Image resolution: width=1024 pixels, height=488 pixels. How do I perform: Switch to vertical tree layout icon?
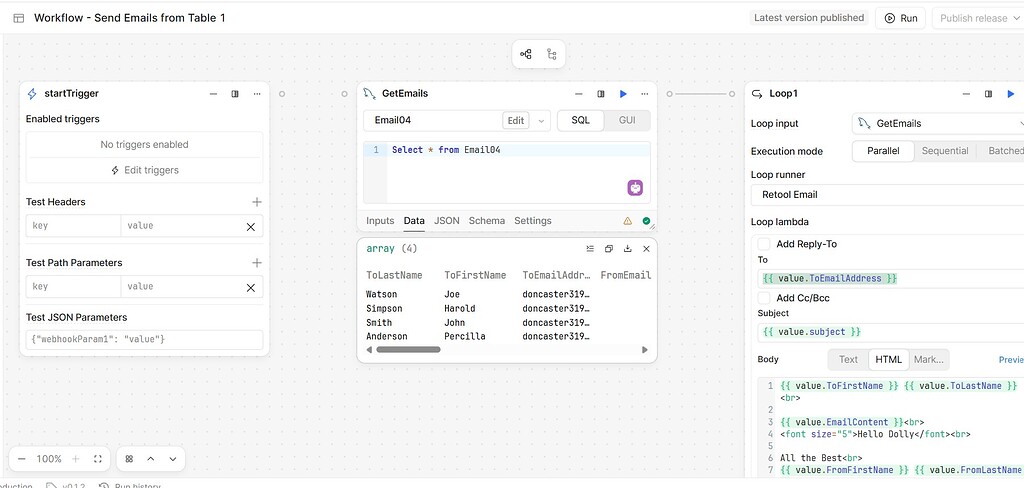click(x=552, y=54)
